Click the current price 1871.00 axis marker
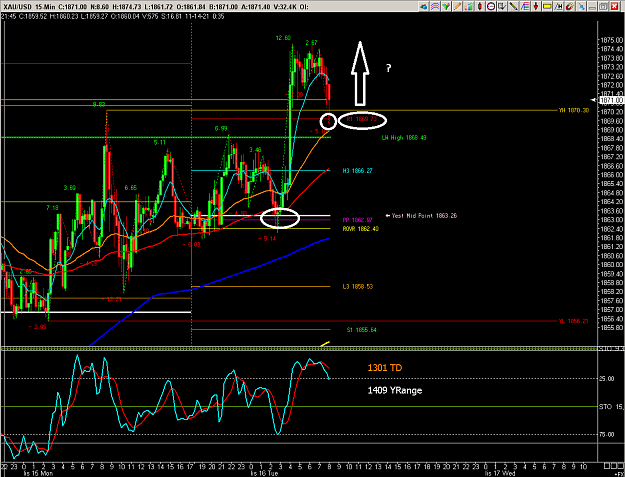The height and width of the screenshot is (477, 625). point(612,100)
